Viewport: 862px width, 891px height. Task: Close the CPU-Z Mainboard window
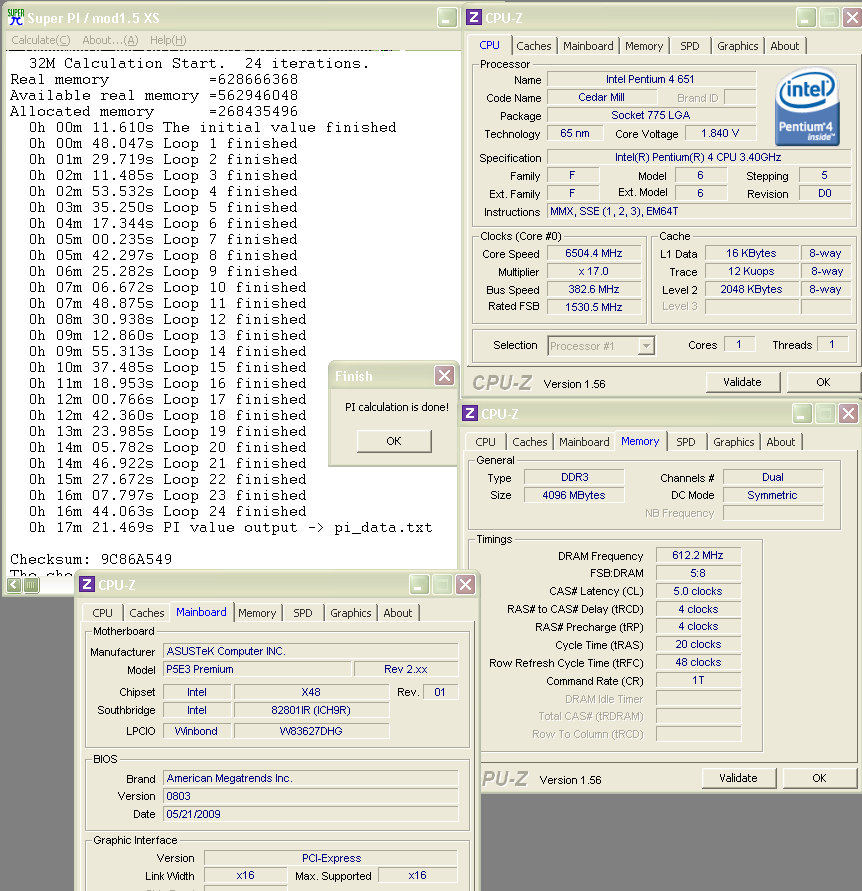[465, 584]
